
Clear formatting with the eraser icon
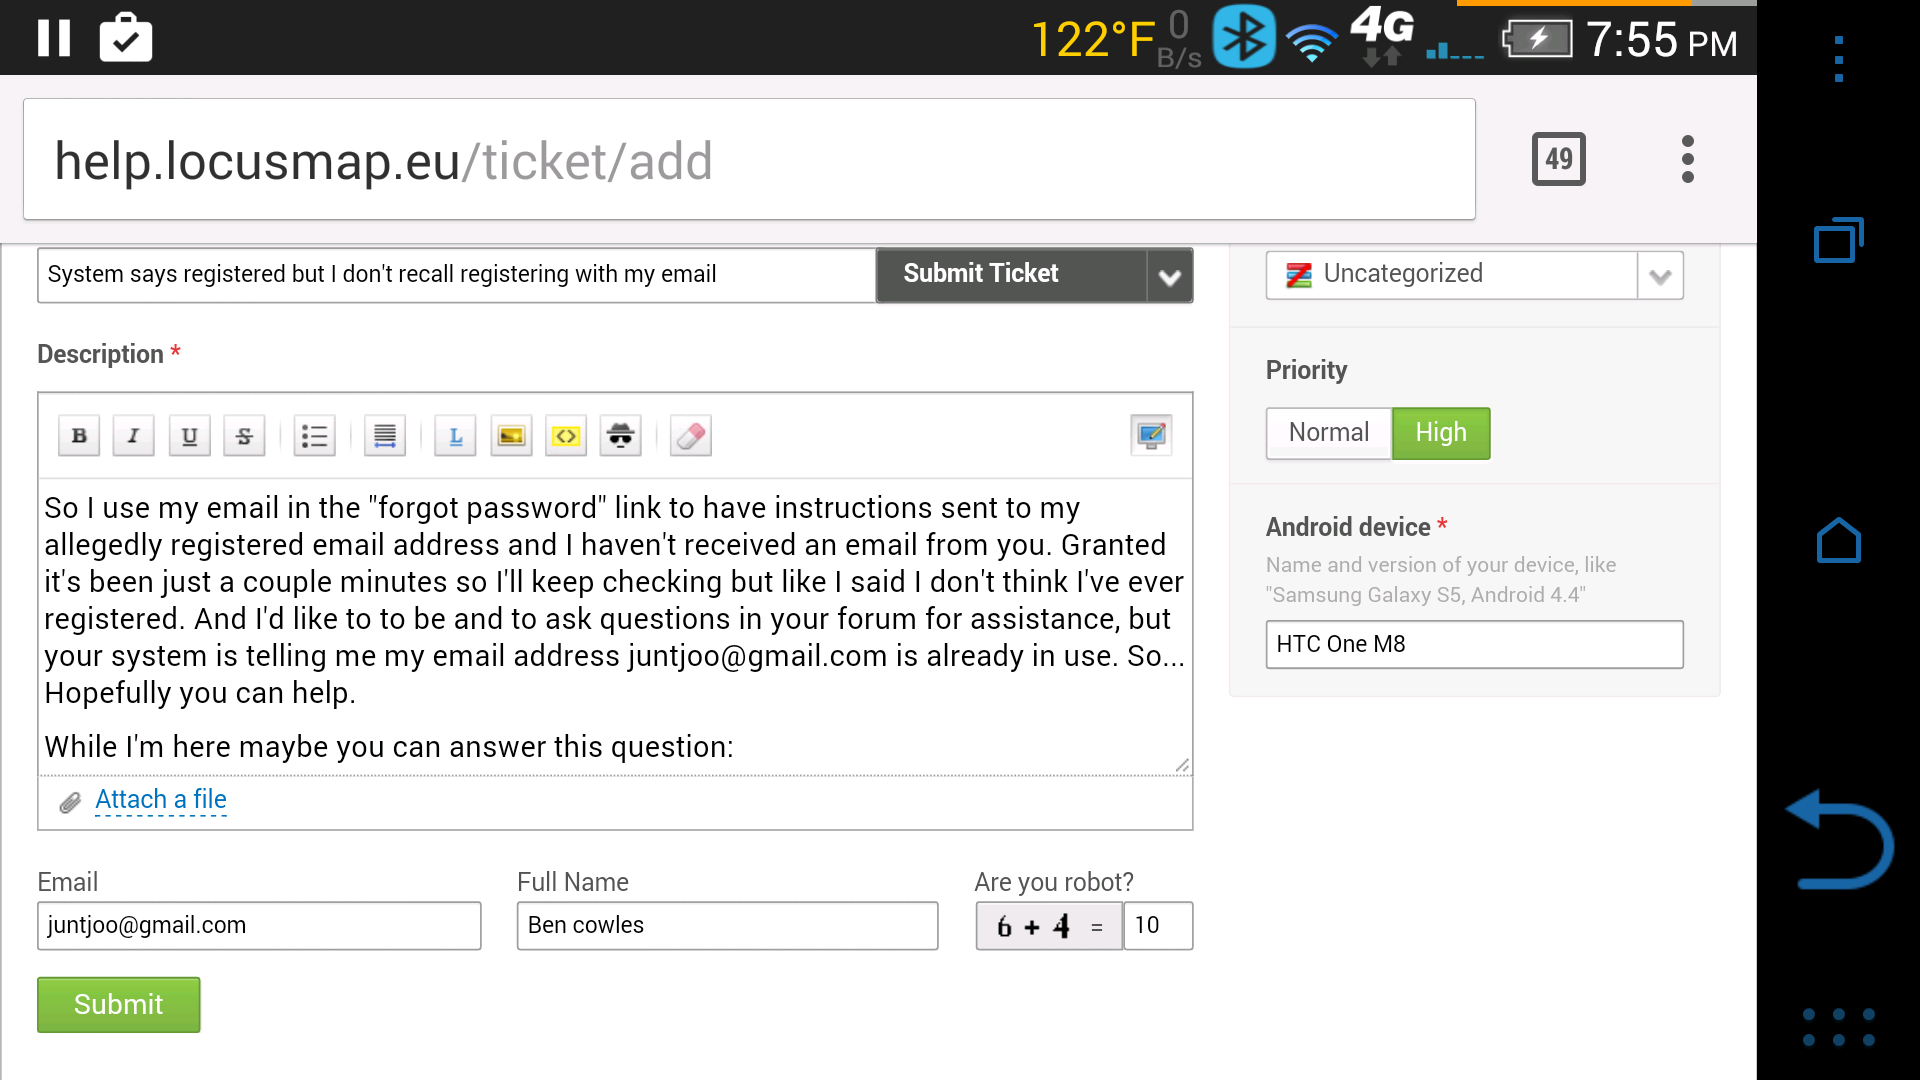pyautogui.click(x=691, y=436)
